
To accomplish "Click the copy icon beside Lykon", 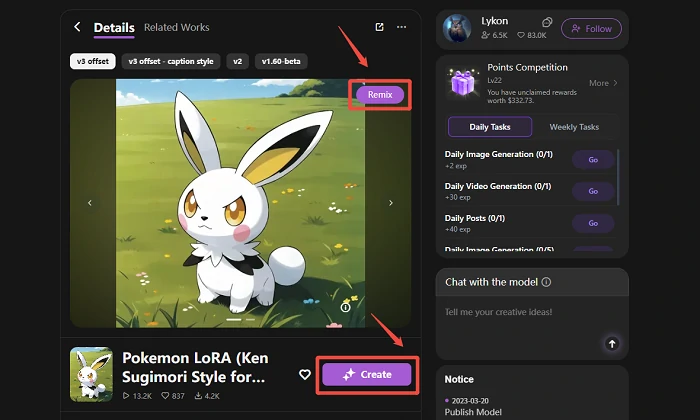I will pos(547,22).
